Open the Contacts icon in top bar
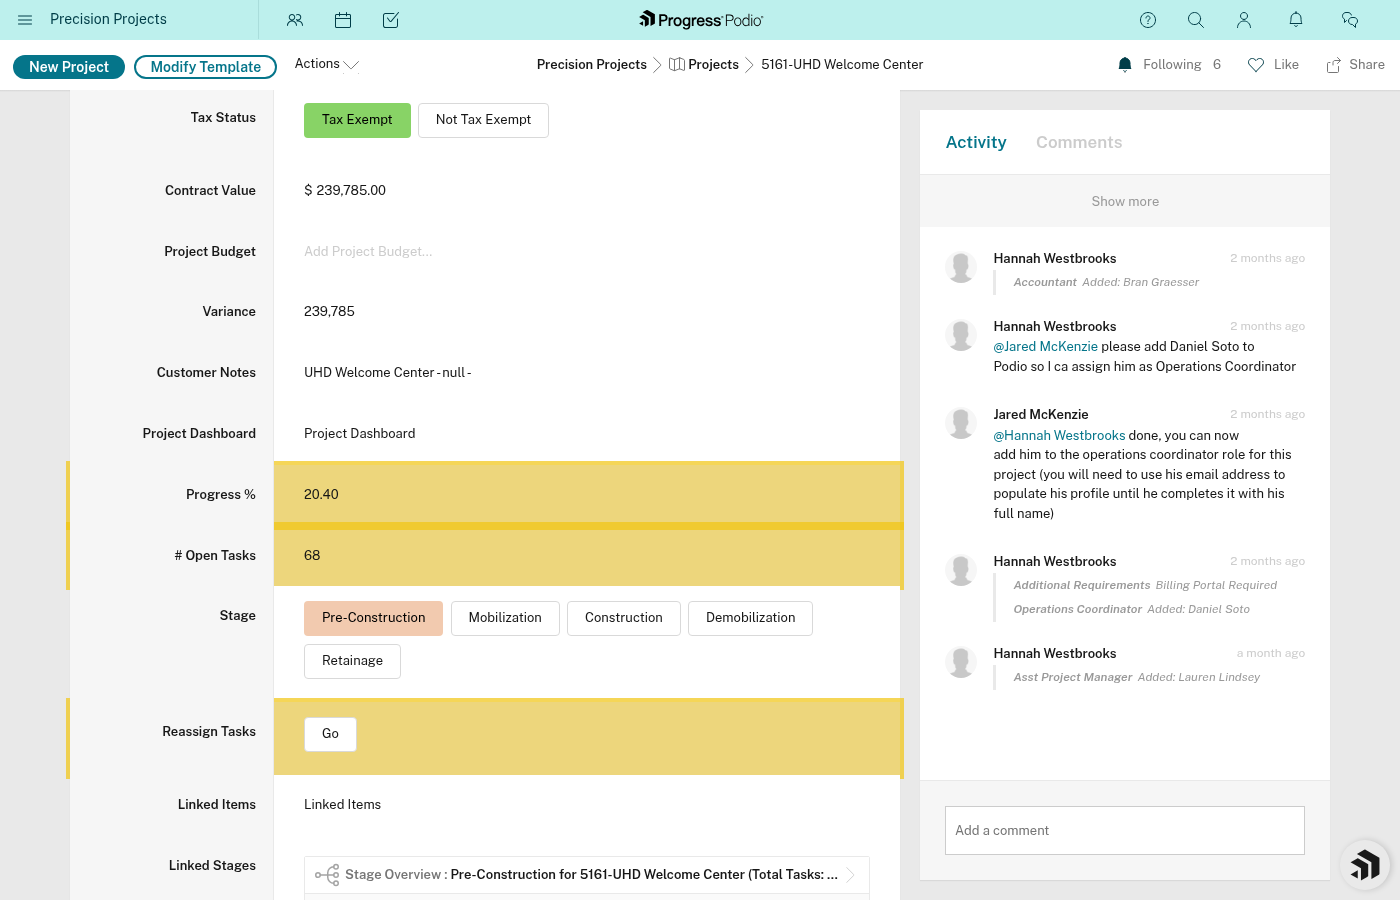The image size is (1400, 900). pyautogui.click(x=295, y=20)
